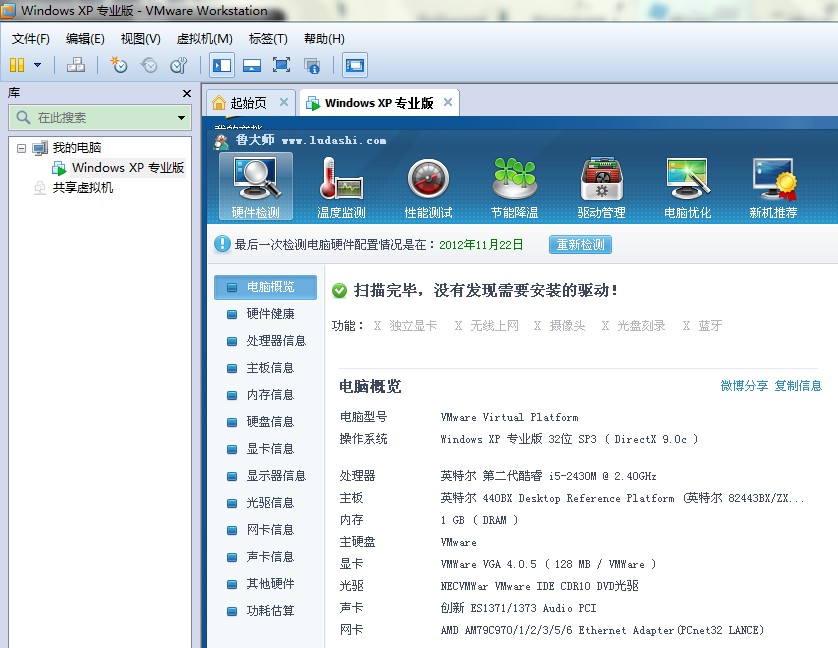Open 性能测试 performance test
The height and width of the screenshot is (648, 838).
[428, 188]
